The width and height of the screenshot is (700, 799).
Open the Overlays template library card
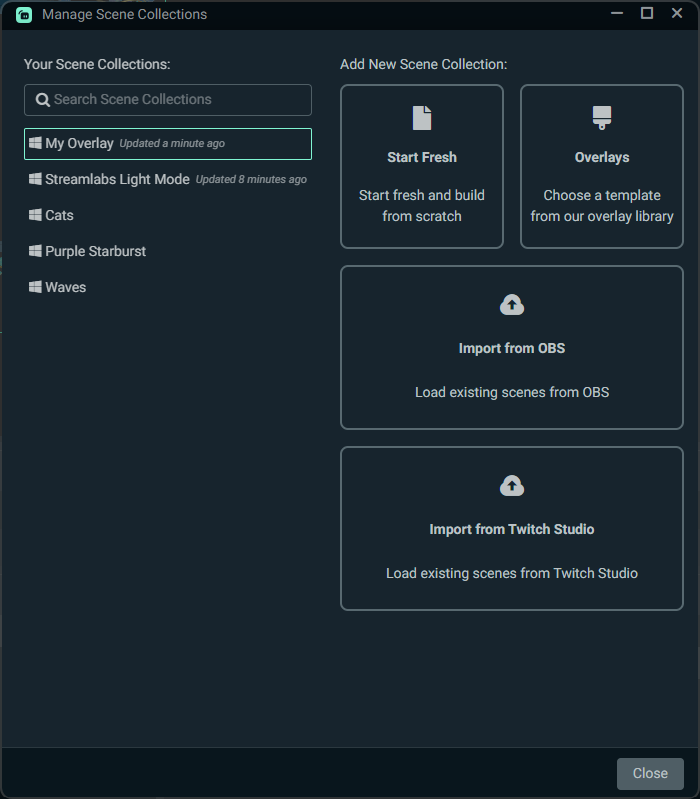click(x=602, y=167)
